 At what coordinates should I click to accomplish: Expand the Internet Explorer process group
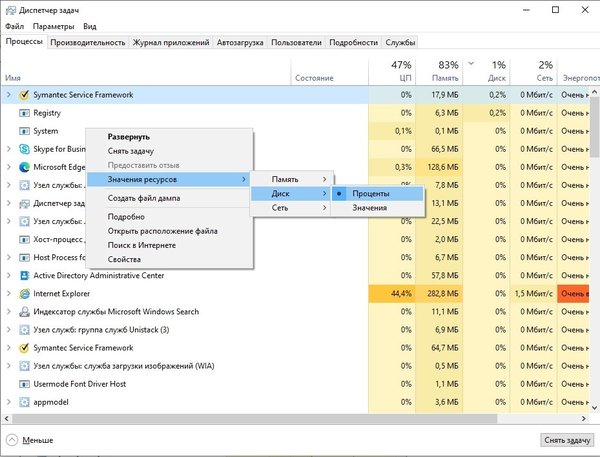point(9,294)
